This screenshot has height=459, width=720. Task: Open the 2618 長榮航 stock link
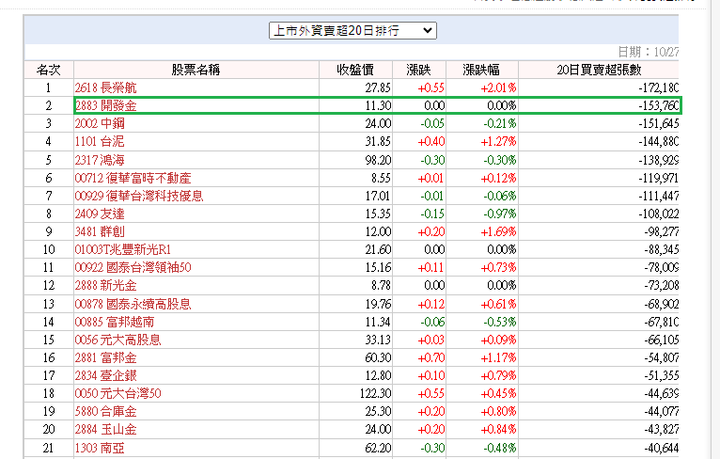[x=106, y=88]
